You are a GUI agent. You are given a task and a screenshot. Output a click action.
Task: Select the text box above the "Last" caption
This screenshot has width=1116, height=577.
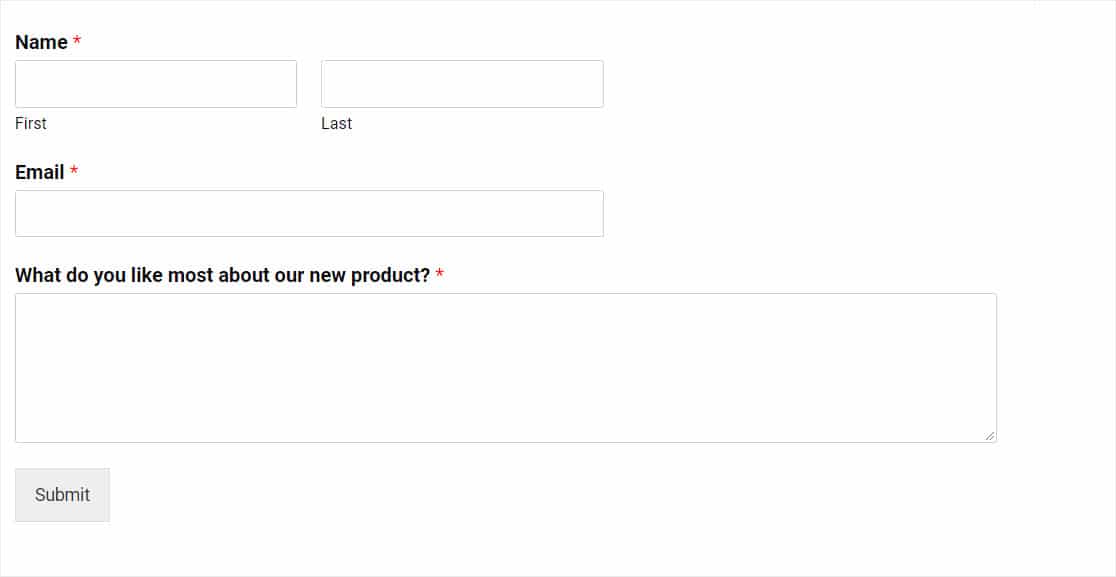click(462, 84)
